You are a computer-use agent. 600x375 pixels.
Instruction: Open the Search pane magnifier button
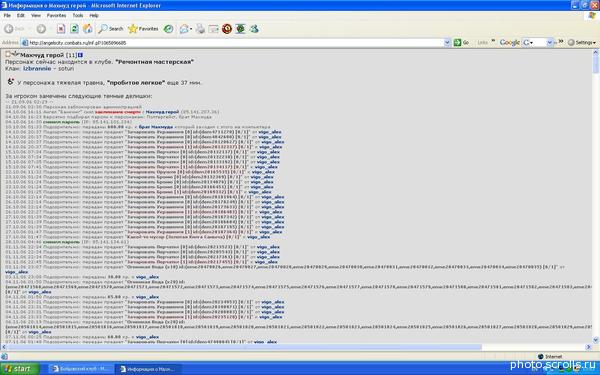pos(111,29)
